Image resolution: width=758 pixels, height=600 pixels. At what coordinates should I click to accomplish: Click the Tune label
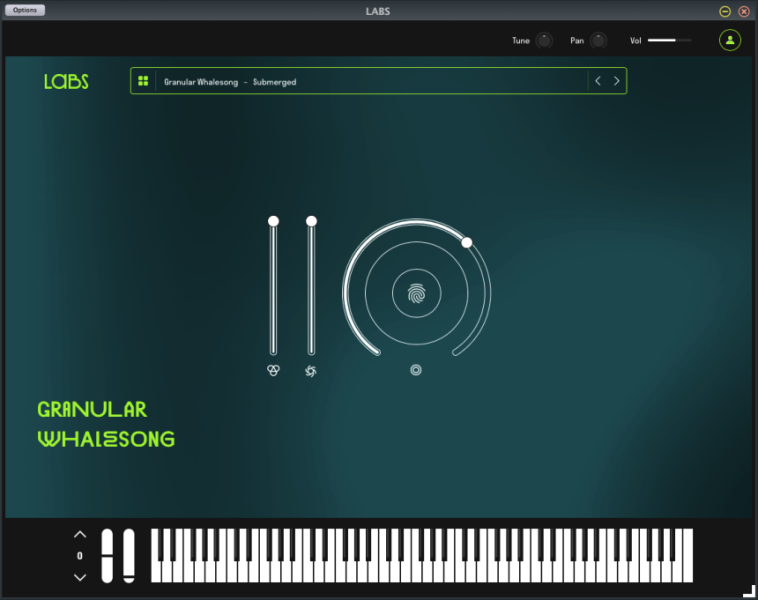[x=521, y=41]
